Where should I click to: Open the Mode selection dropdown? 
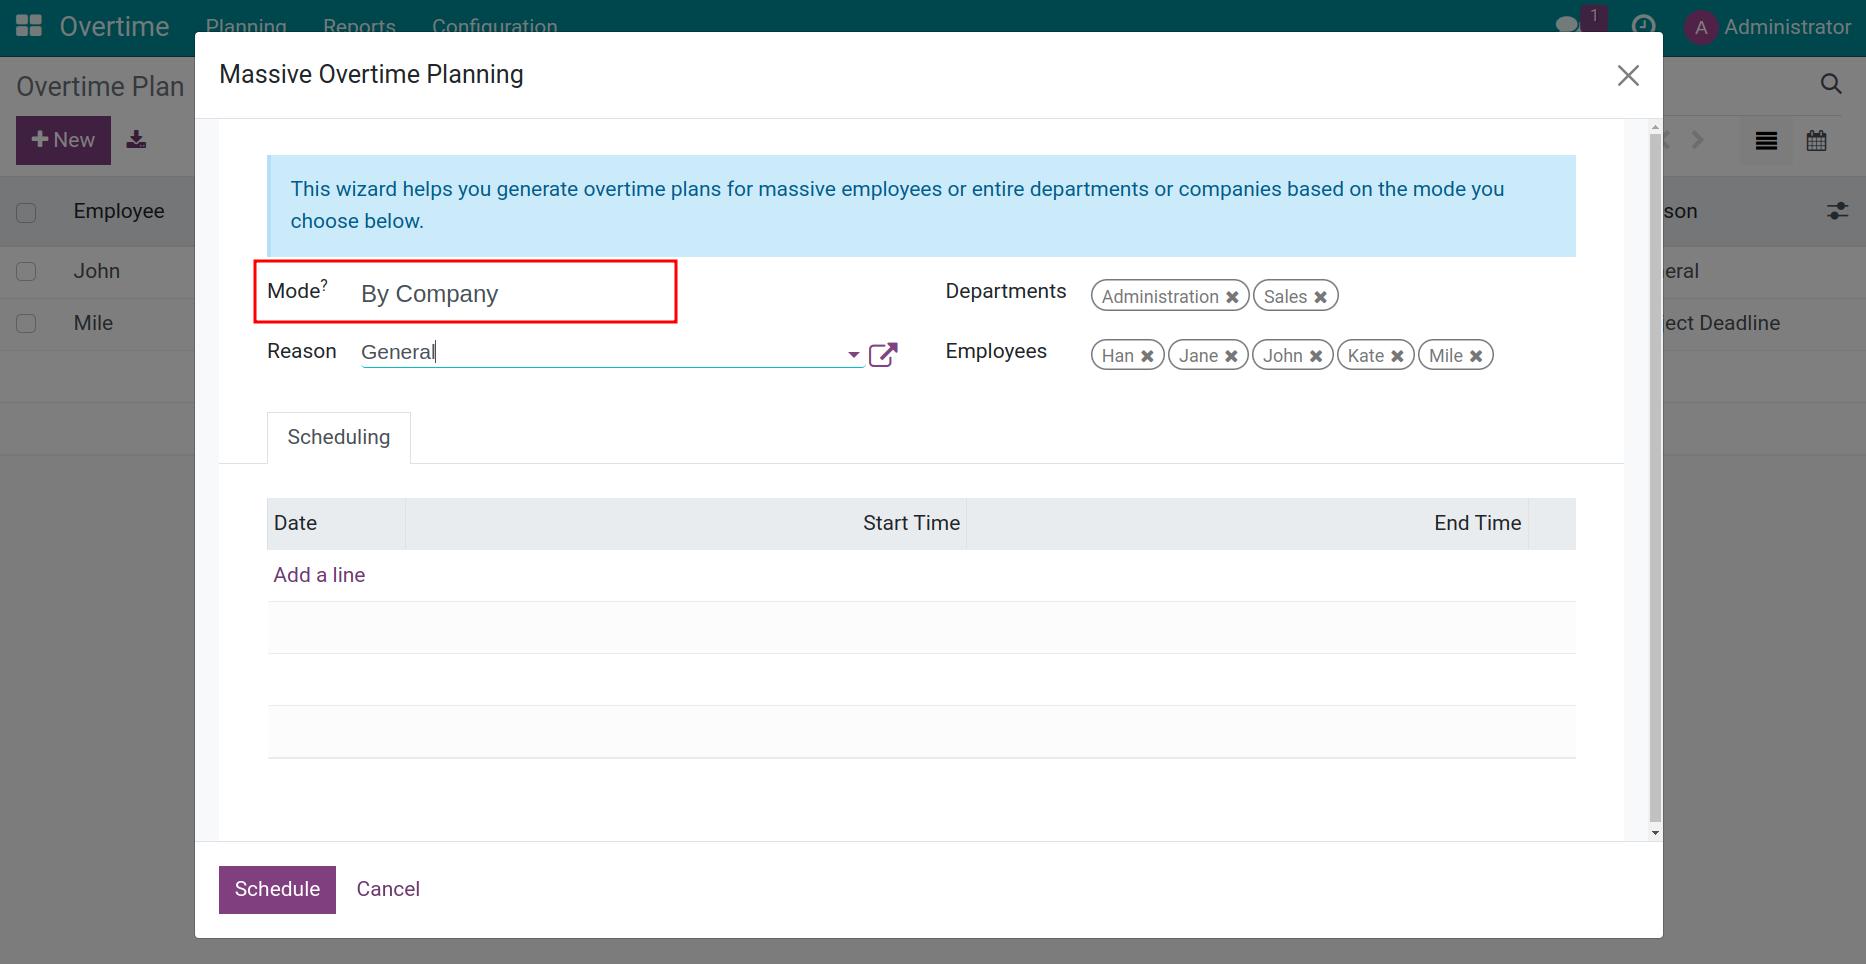click(x=510, y=293)
